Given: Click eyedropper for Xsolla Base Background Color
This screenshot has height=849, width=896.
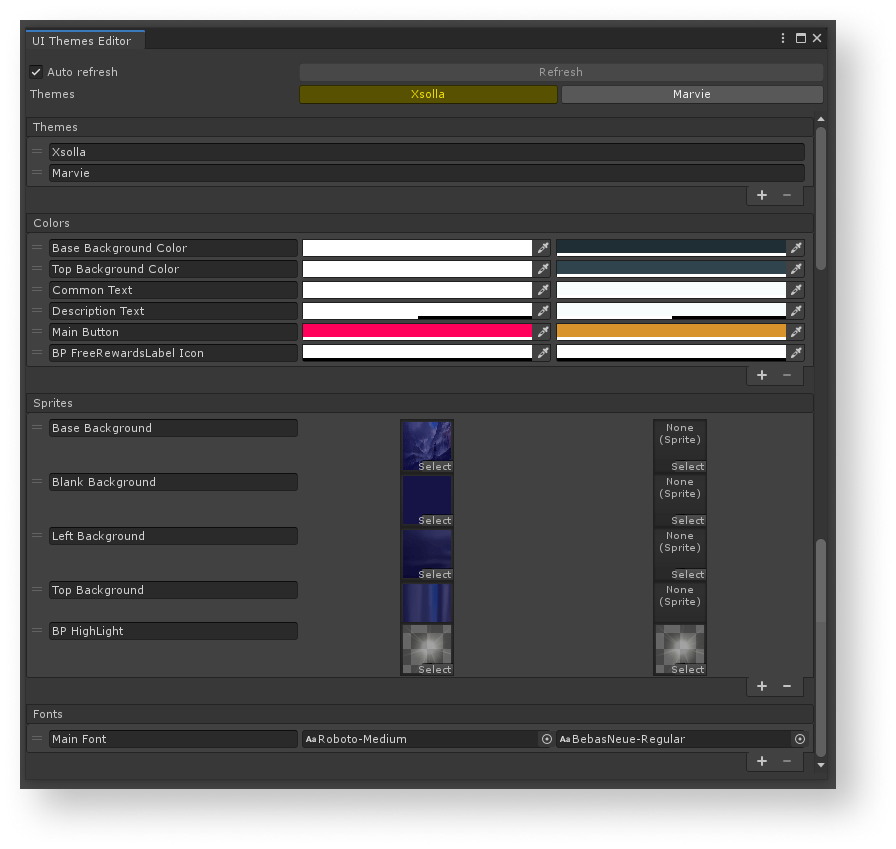Looking at the screenshot, I should (543, 248).
